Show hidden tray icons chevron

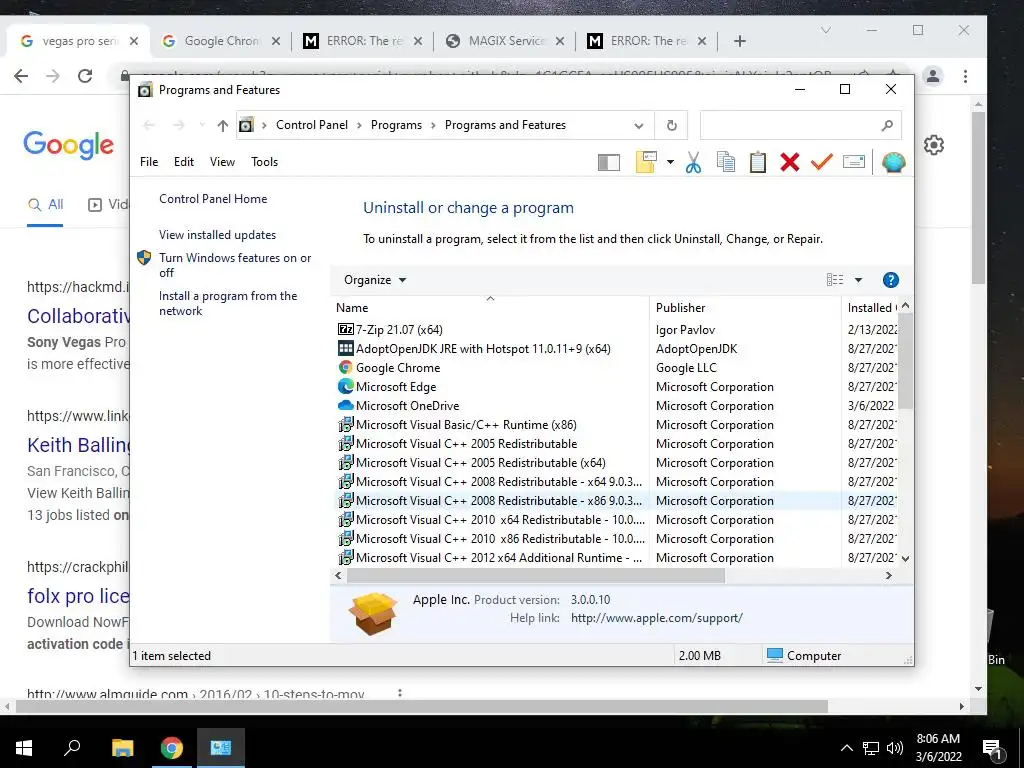pyautogui.click(x=846, y=748)
